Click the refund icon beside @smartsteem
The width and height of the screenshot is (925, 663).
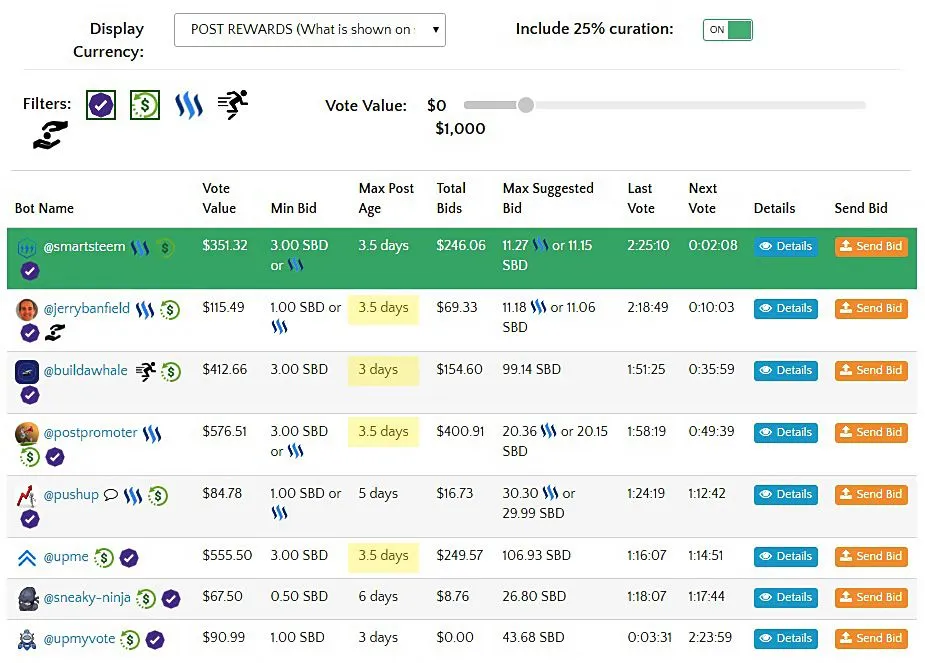pyautogui.click(x=165, y=248)
